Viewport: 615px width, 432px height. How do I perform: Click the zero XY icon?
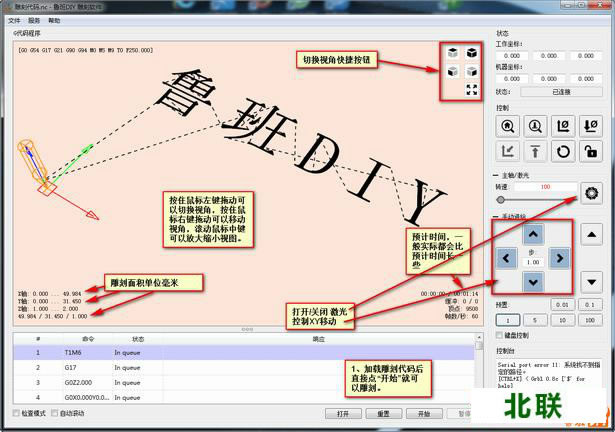click(x=564, y=126)
